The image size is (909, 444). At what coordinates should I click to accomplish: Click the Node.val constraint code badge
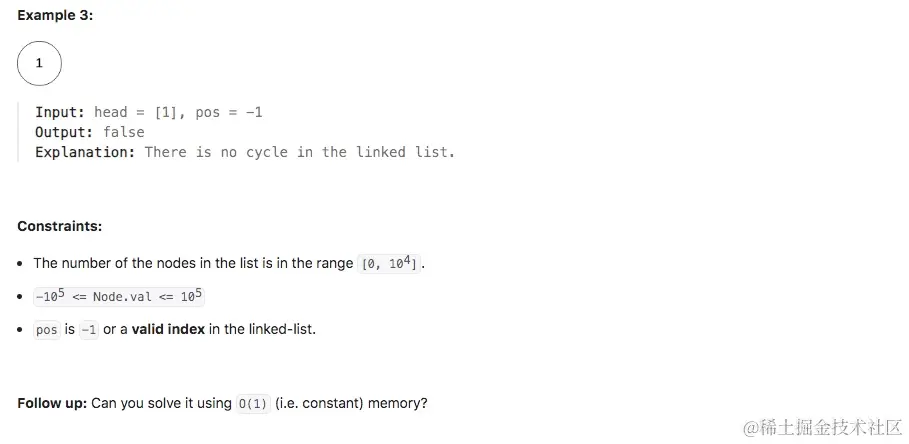tap(119, 296)
